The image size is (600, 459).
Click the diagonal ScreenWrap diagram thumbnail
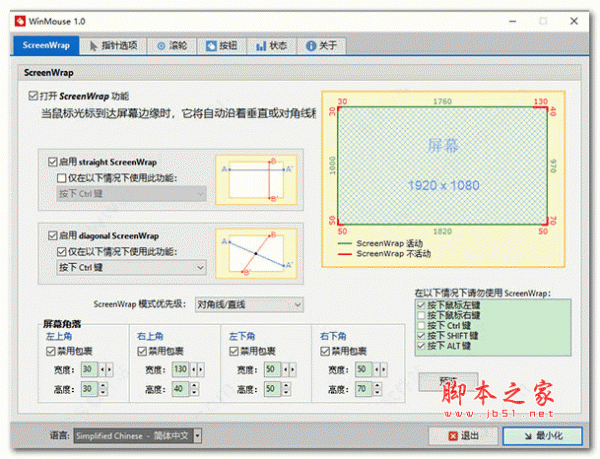(x=256, y=254)
